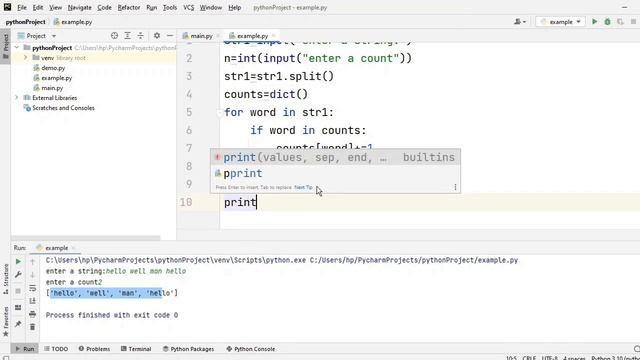Viewport: 640px width, 360px height.
Task: Rerun example in the Run panel
Action: [x=18, y=261]
